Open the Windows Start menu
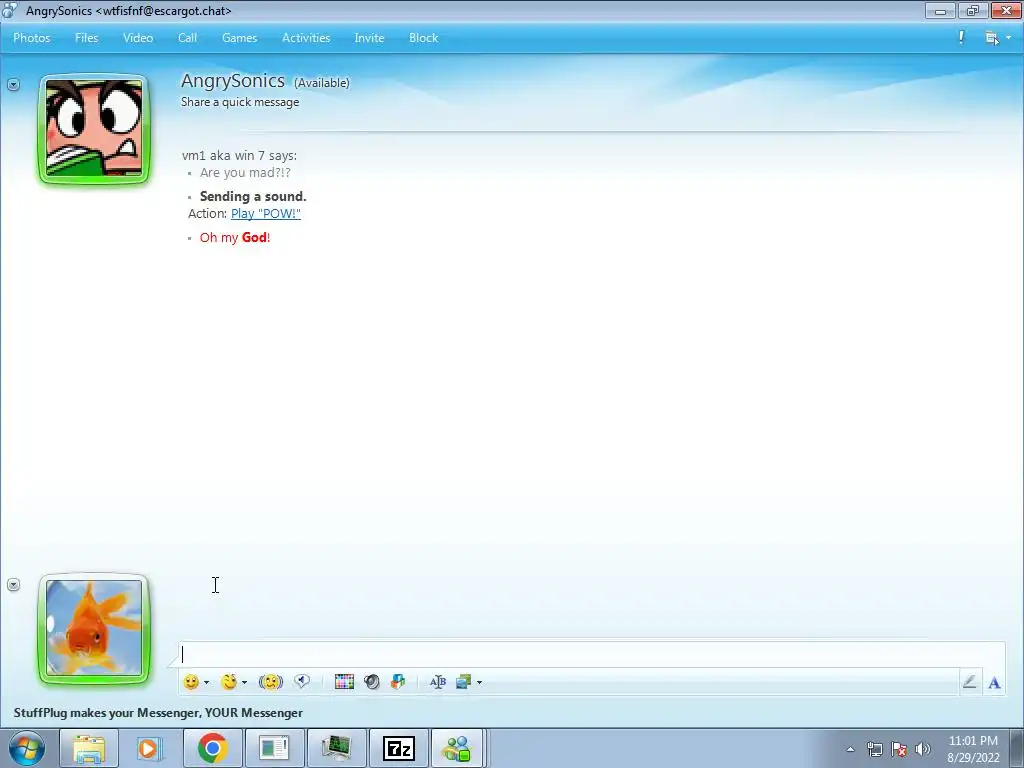 click(27, 748)
